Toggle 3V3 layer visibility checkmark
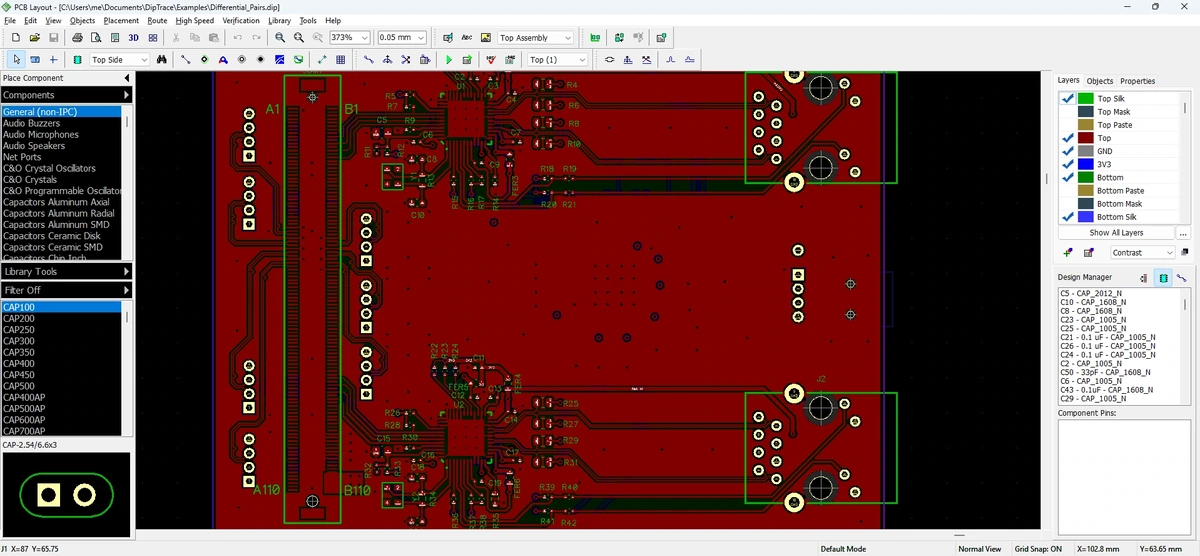Viewport: 1200px width, 556px height. pos(1067,164)
